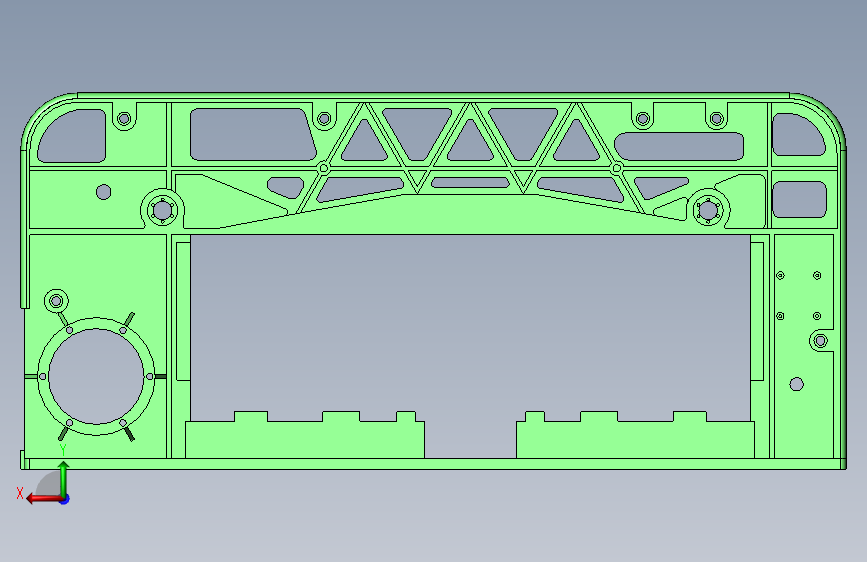Select the screw boss above the large circular flange
This screenshot has height=562, width=867.
coord(56,301)
